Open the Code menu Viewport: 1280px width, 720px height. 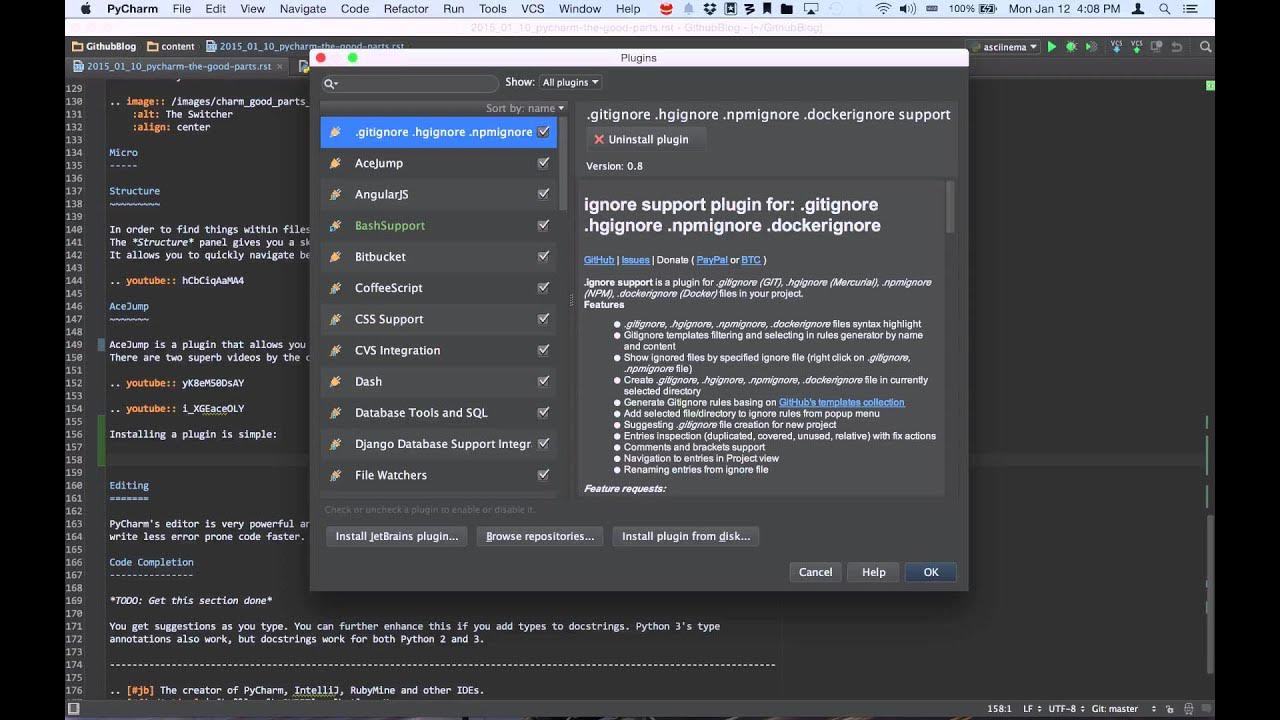coord(355,9)
